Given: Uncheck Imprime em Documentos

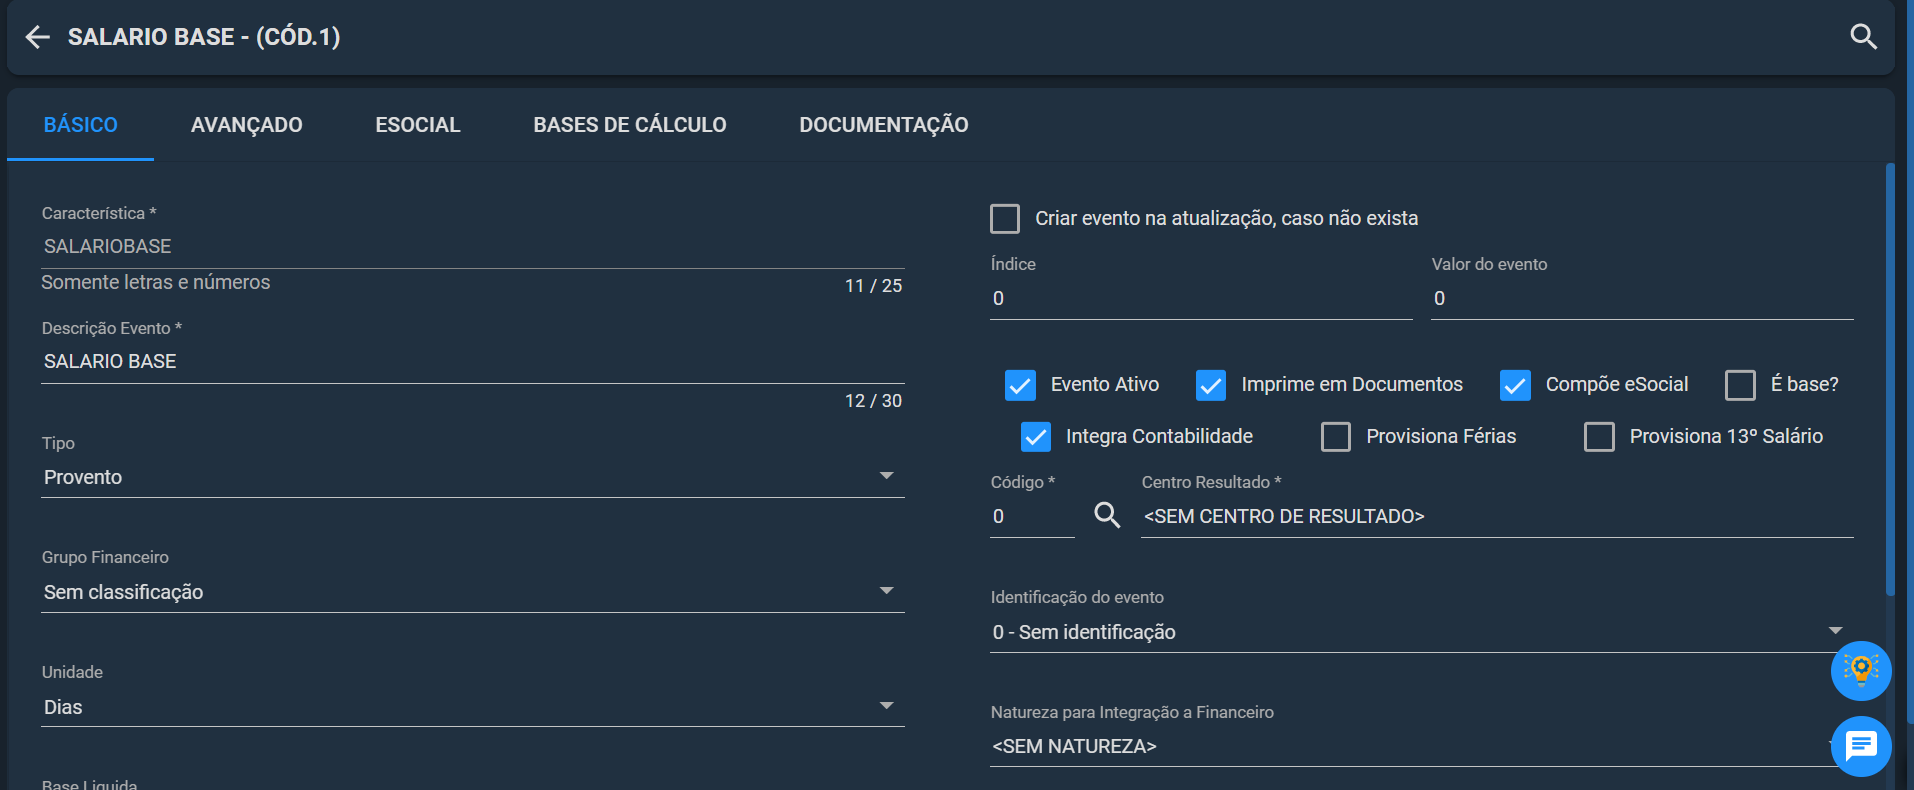Looking at the screenshot, I should (x=1211, y=385).
